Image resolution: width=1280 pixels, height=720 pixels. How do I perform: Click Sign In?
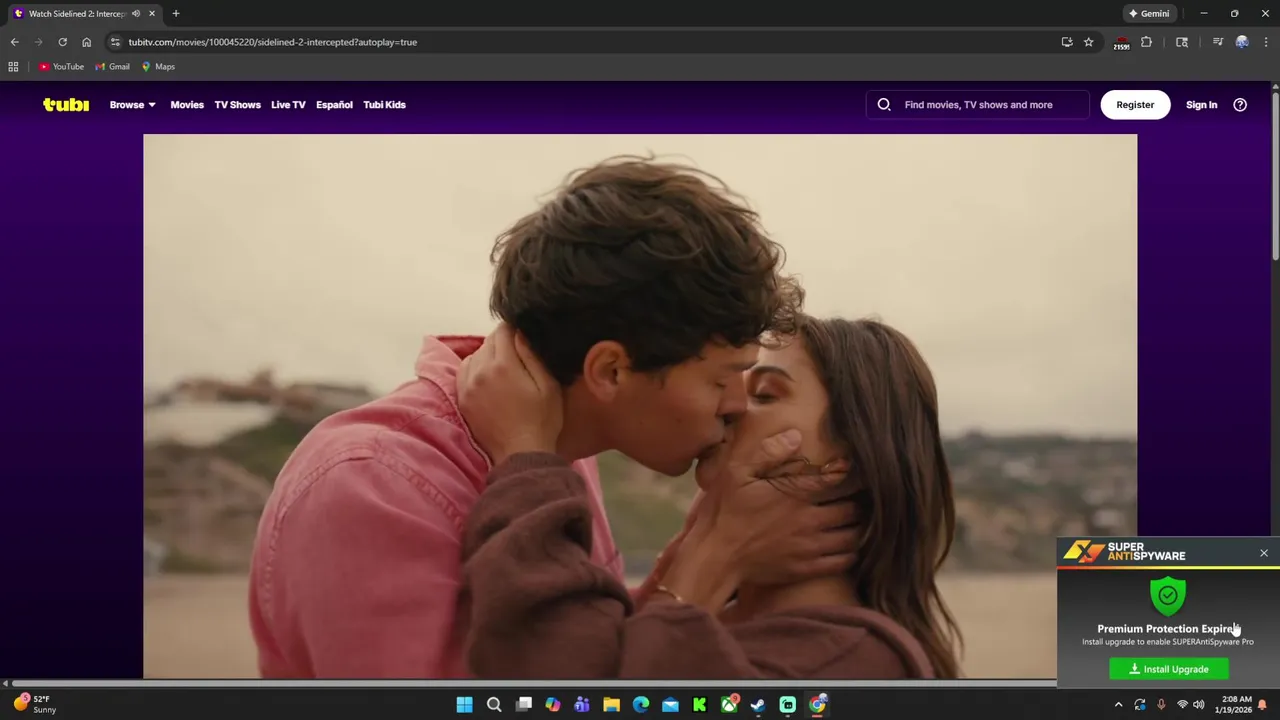click(x=1201, y=105)
